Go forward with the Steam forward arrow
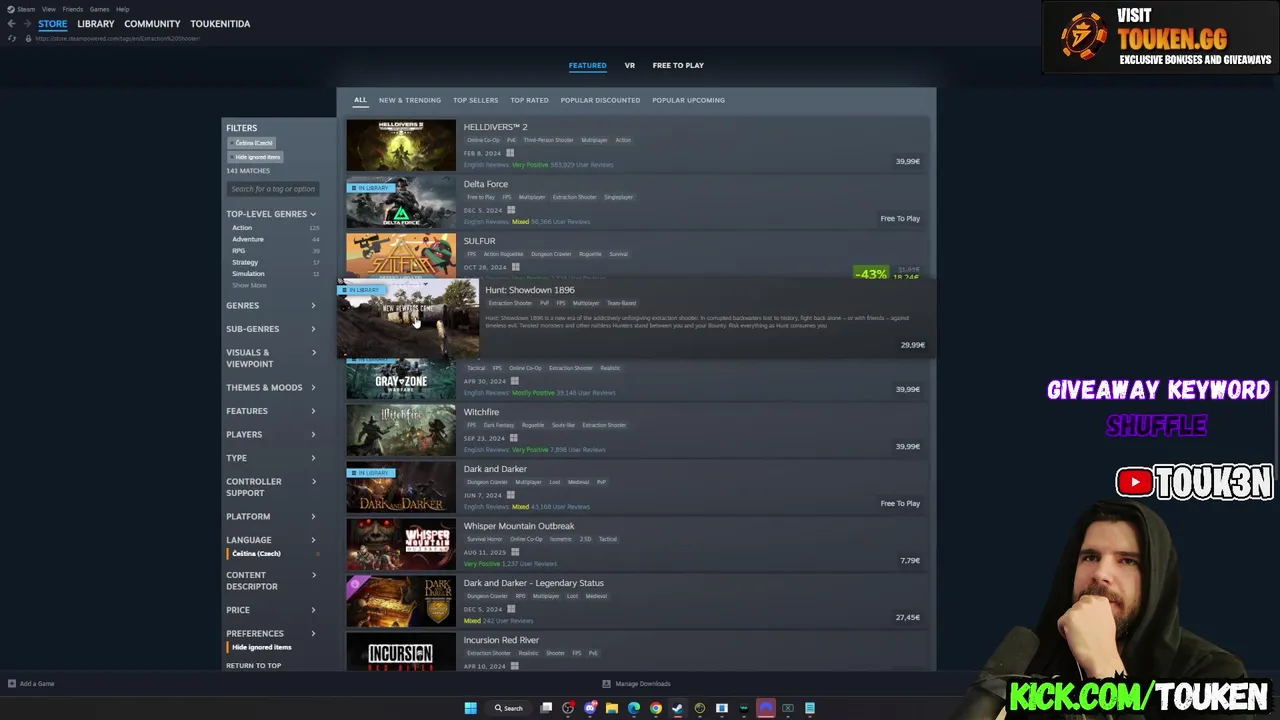 coord(26,24)
